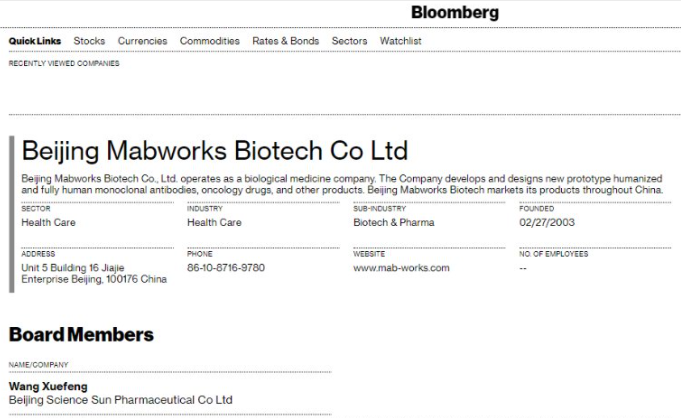The height and width of the screenshot is (418, 681).
Task: Visit www.mab-works.com website link
Action: pos(401,268)
